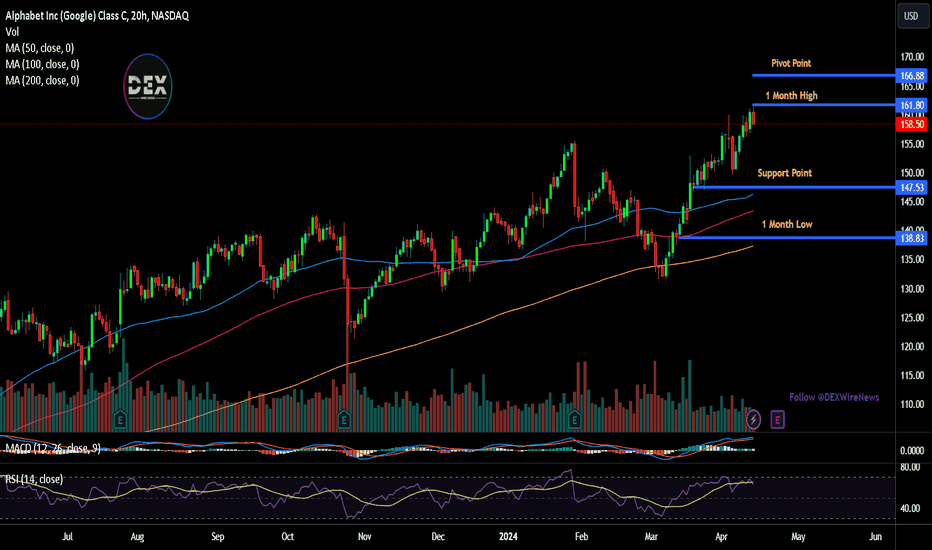Viewport: 932px width, 550px height.
Task: Click the 2024 label on time axis
Action: click(508, 536)
